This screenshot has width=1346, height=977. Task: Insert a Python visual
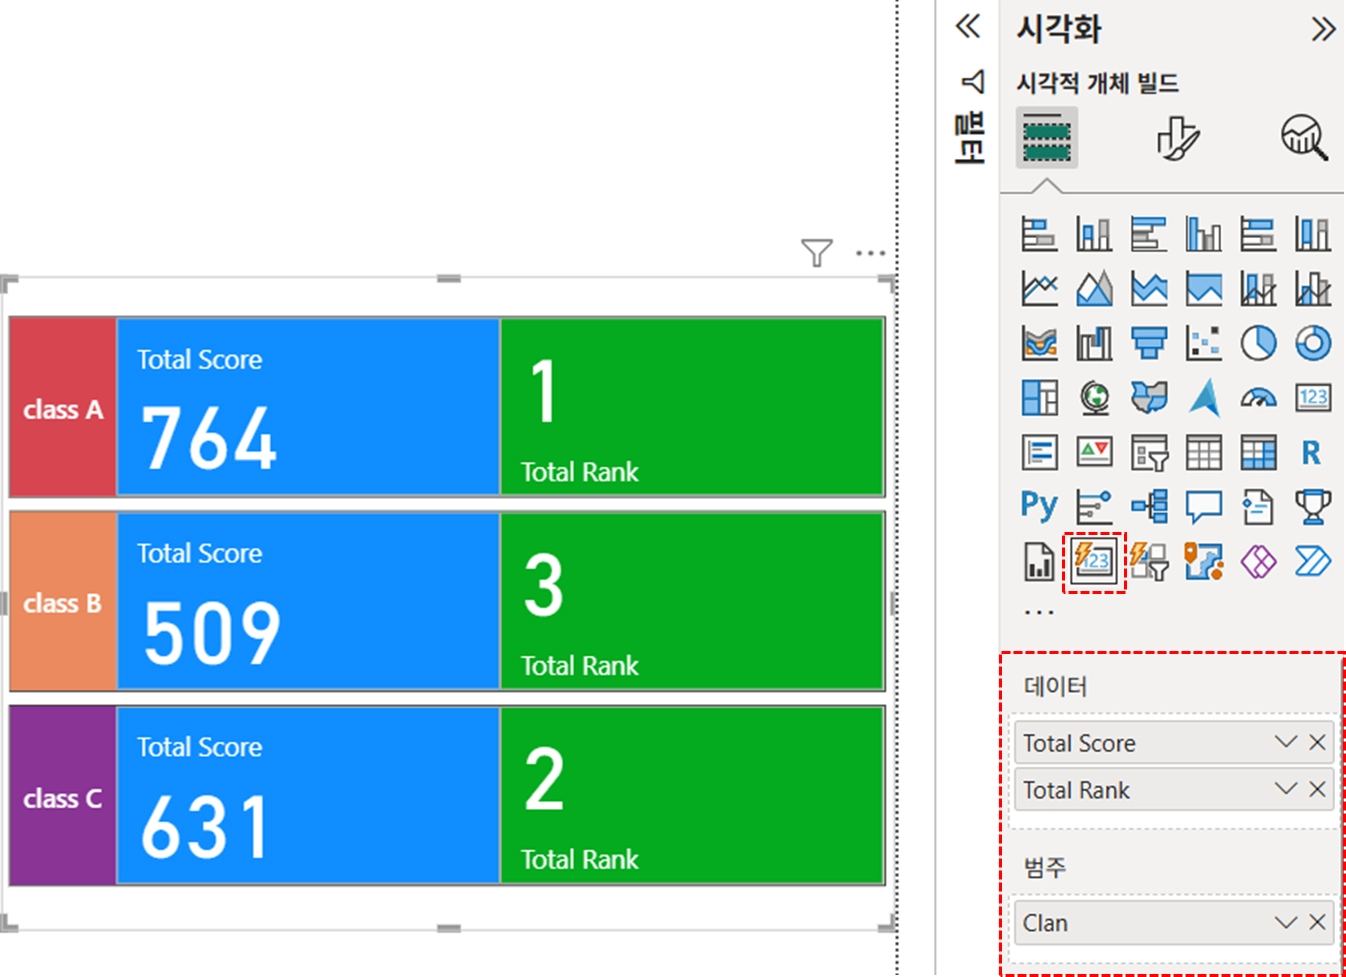click(x=1039, y=506)
